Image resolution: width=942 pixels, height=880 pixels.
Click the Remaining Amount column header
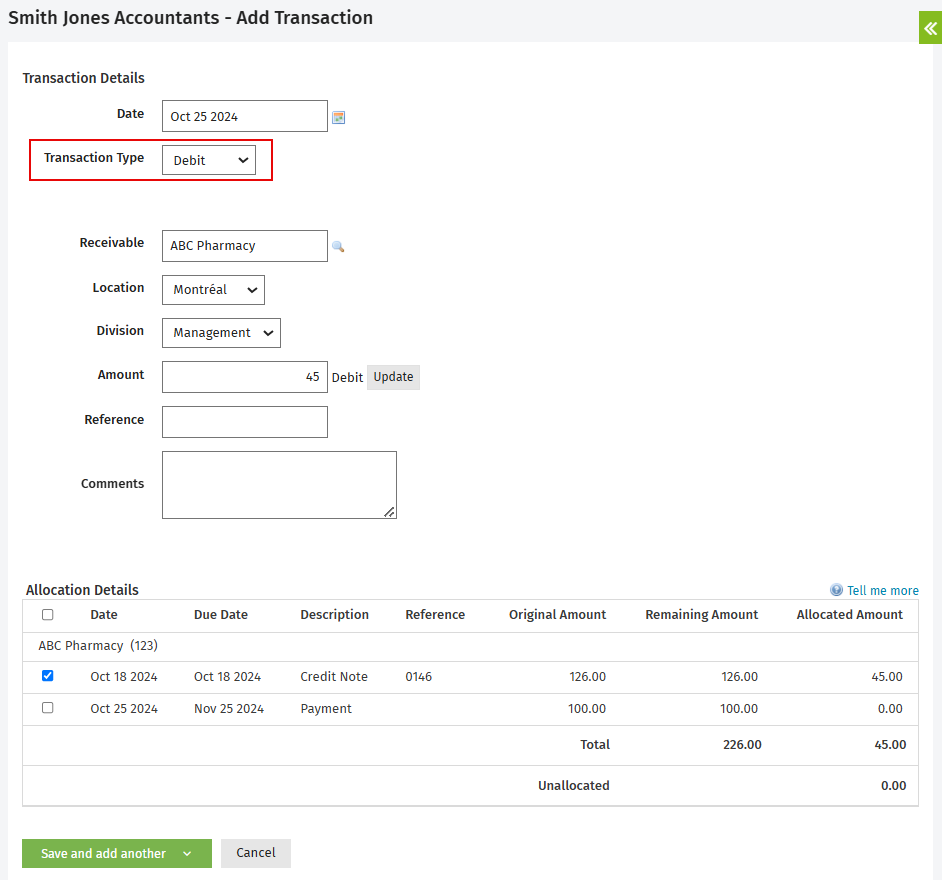[x=702, y=614]
